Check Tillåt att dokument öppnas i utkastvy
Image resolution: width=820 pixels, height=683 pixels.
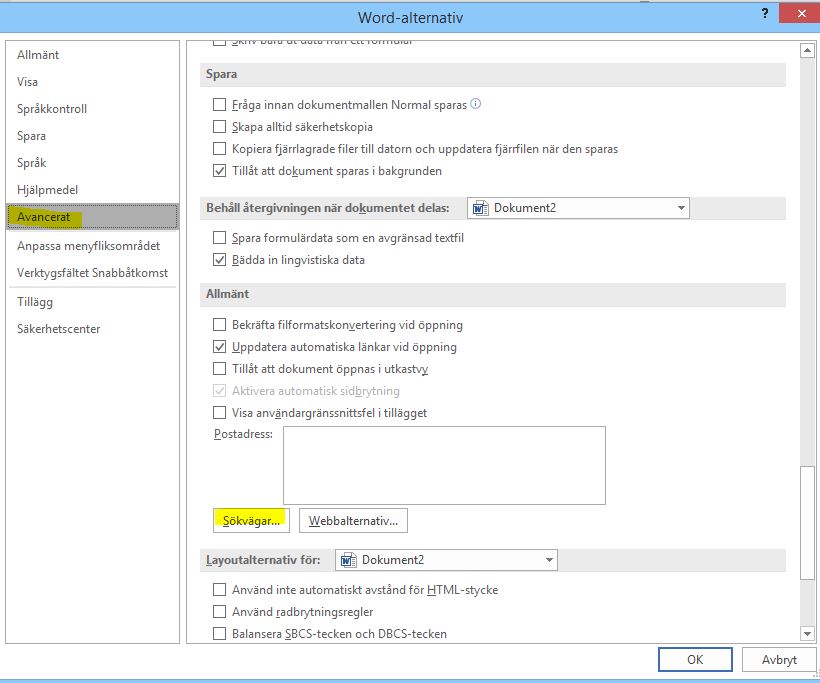click(x=220, y=369)
